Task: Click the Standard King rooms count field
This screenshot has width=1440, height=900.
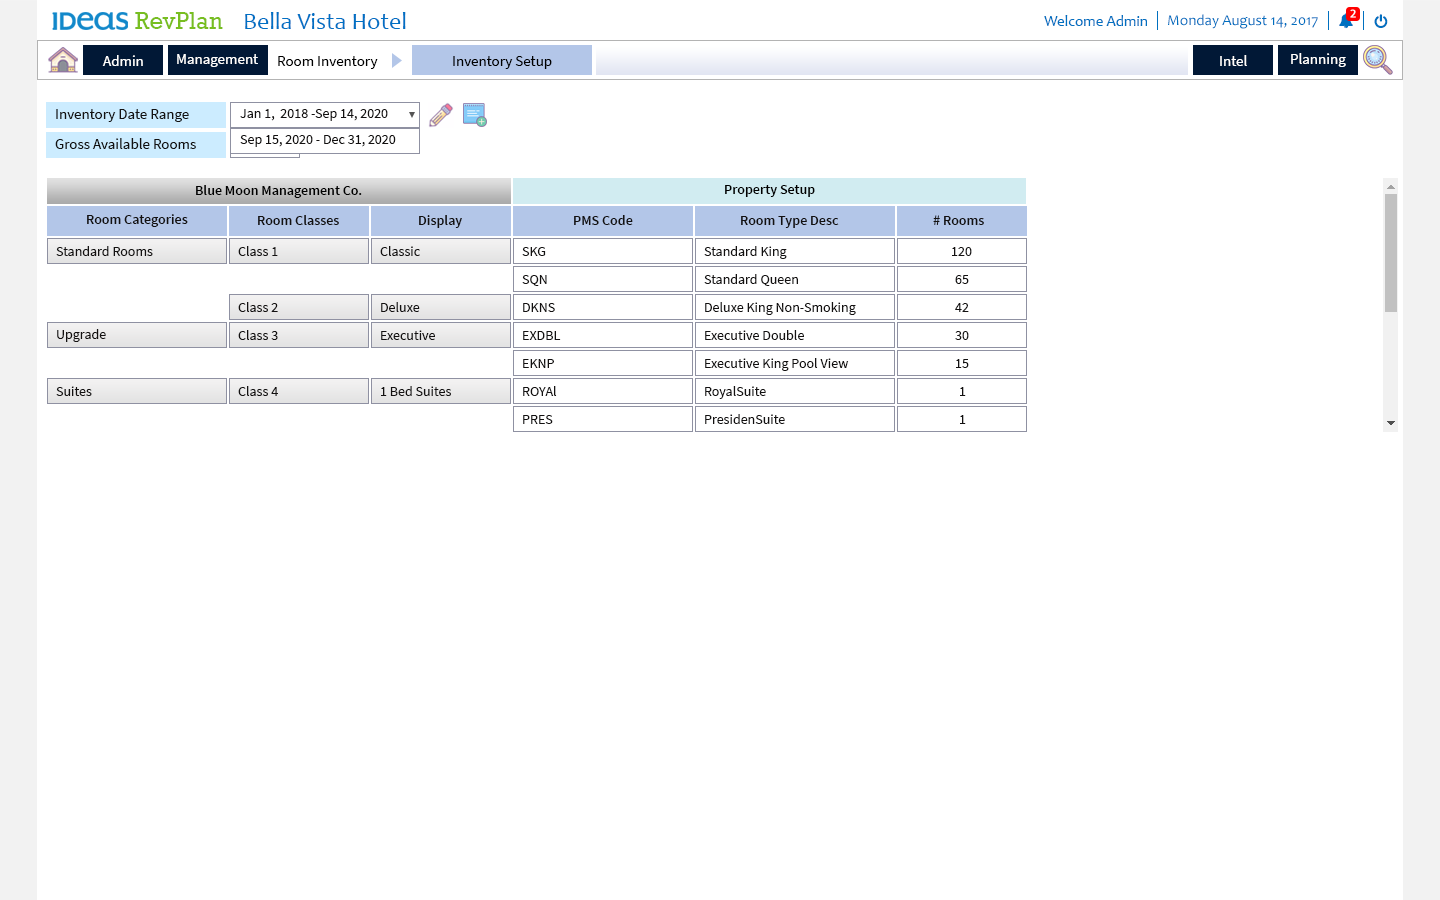Action: pos(961,252)
